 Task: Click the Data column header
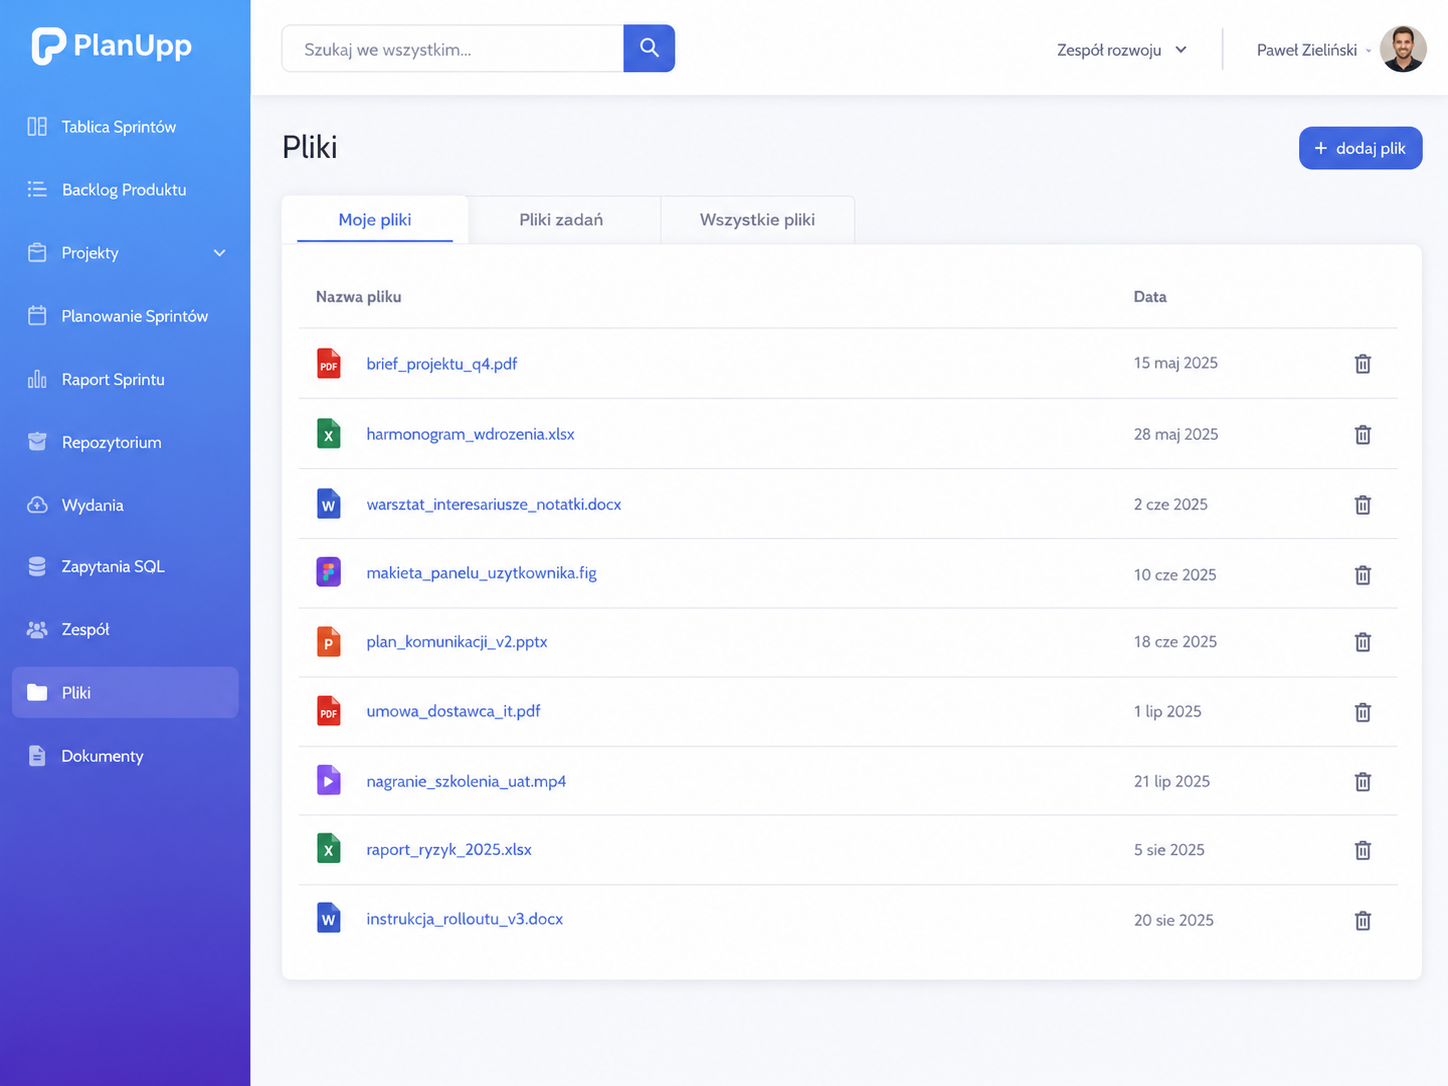coord(1150,296)
